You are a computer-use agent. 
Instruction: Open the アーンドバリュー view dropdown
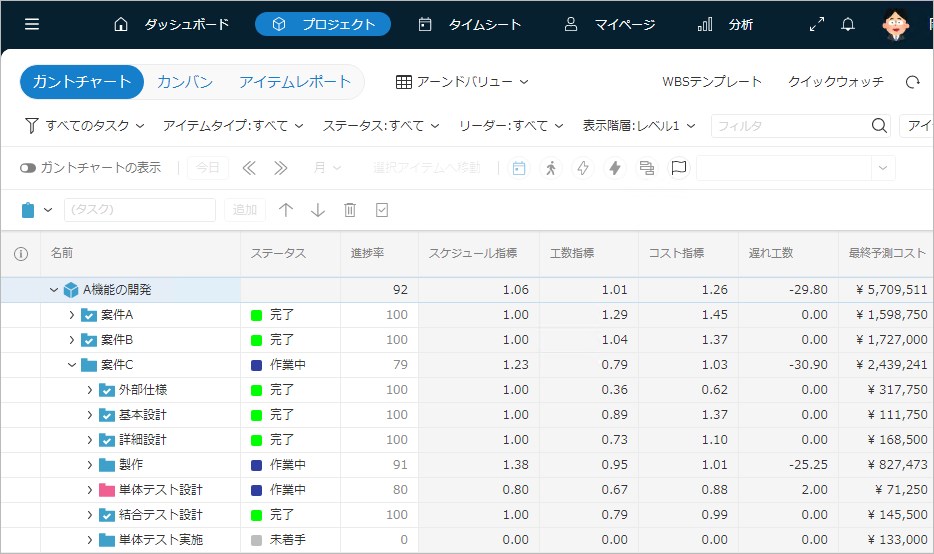point(462,82)
